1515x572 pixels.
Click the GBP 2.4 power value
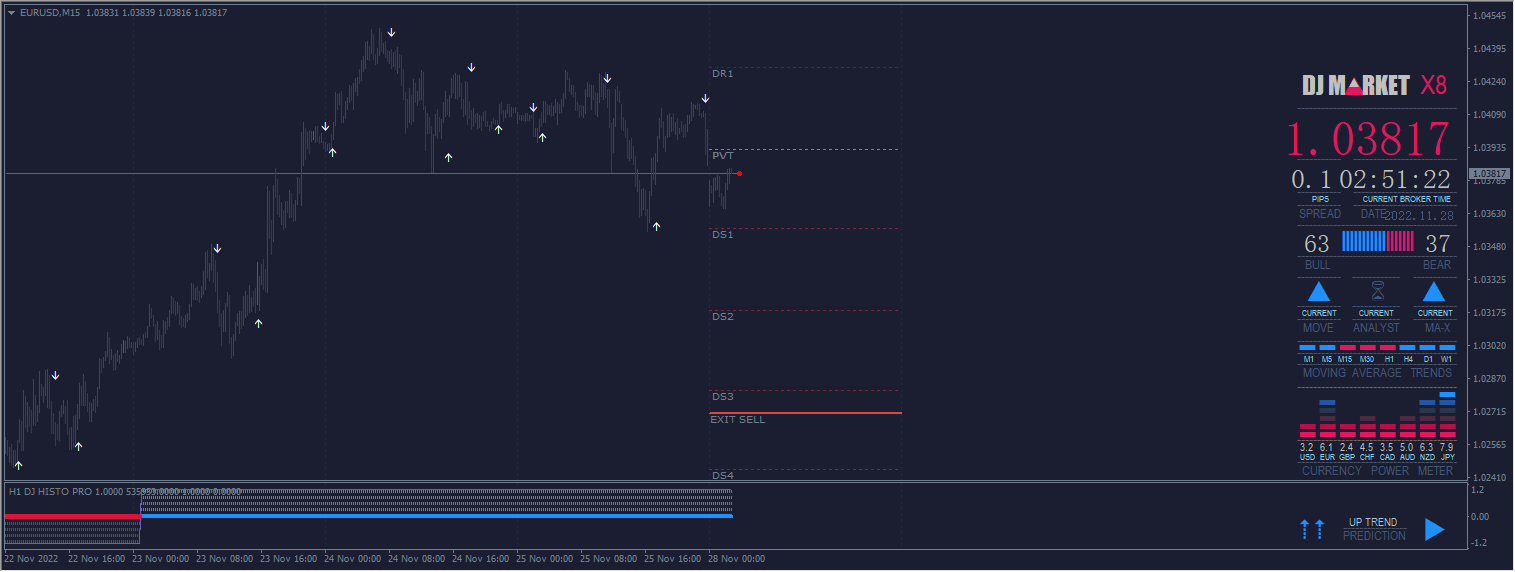tap(1347, 447)
